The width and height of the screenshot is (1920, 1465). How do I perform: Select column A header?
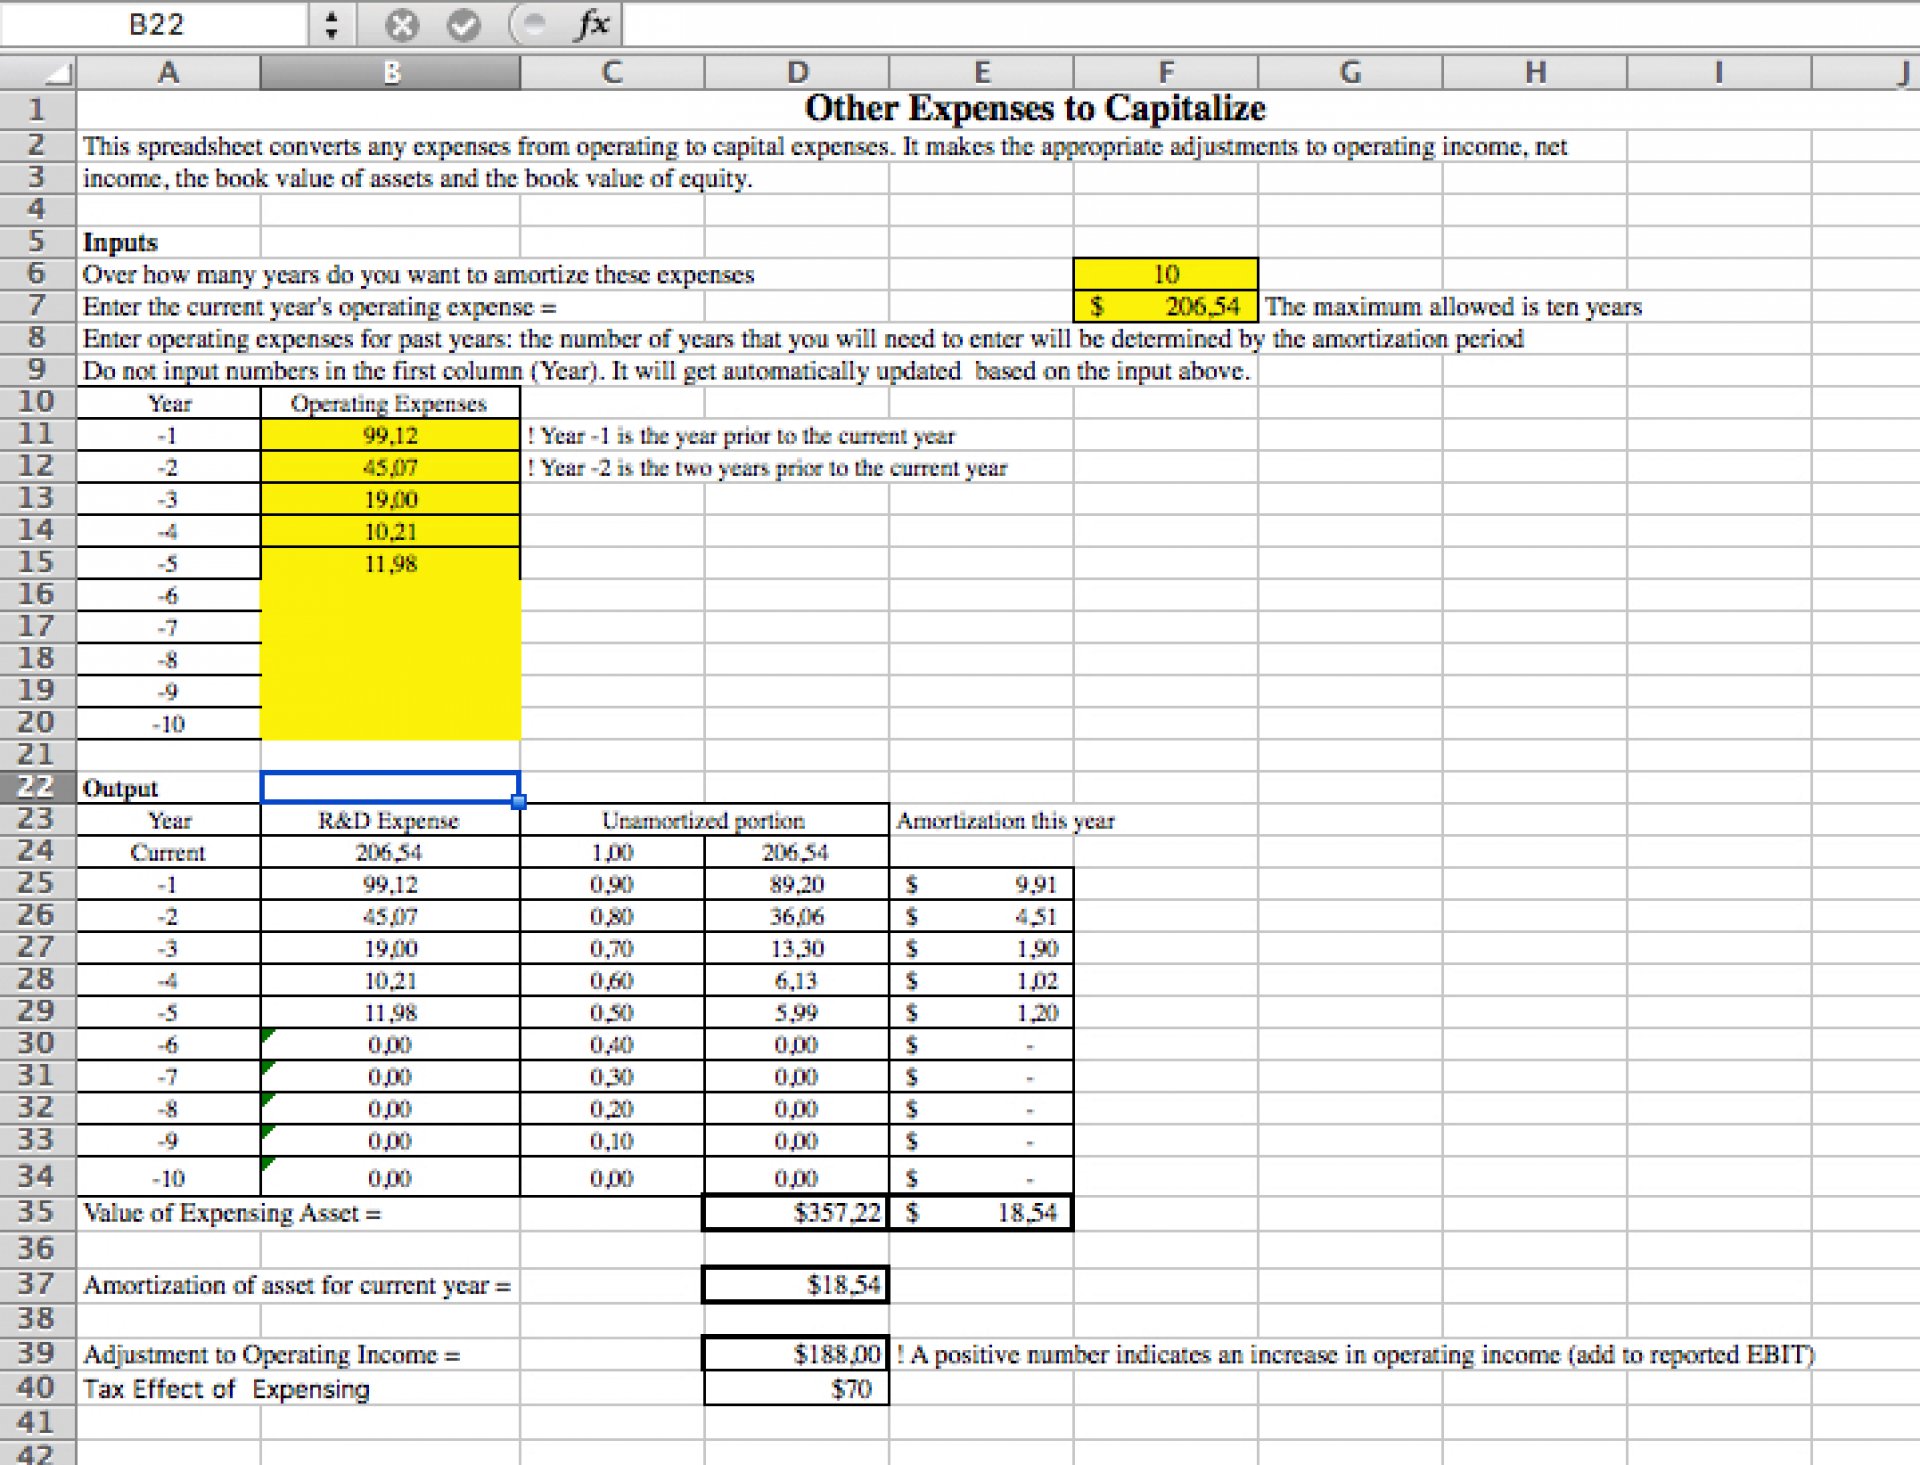tap(169, 73)
